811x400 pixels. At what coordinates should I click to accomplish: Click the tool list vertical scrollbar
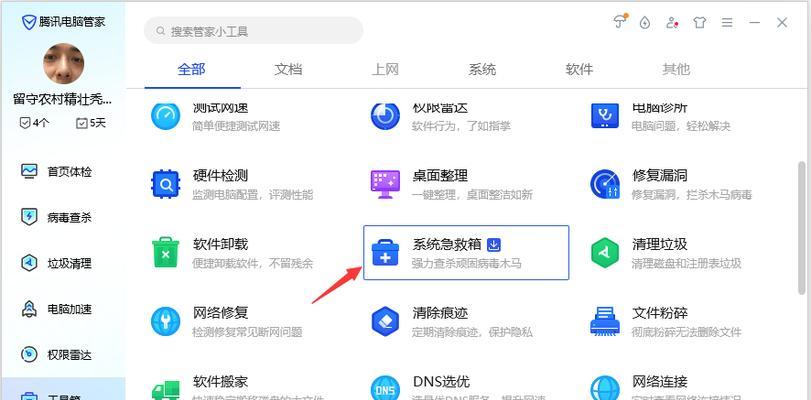802,228
